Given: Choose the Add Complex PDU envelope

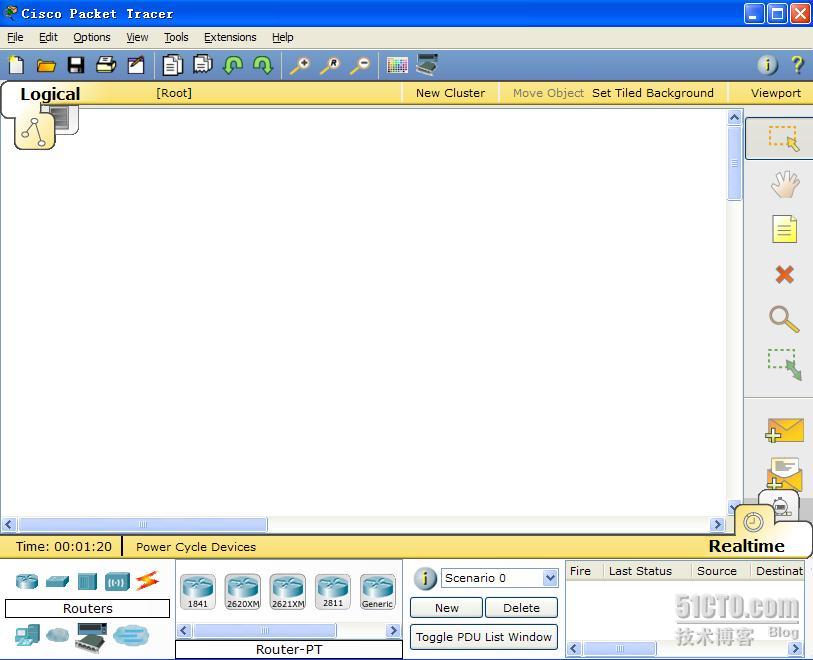Looking at the screenshot, I should pos(784,473).
